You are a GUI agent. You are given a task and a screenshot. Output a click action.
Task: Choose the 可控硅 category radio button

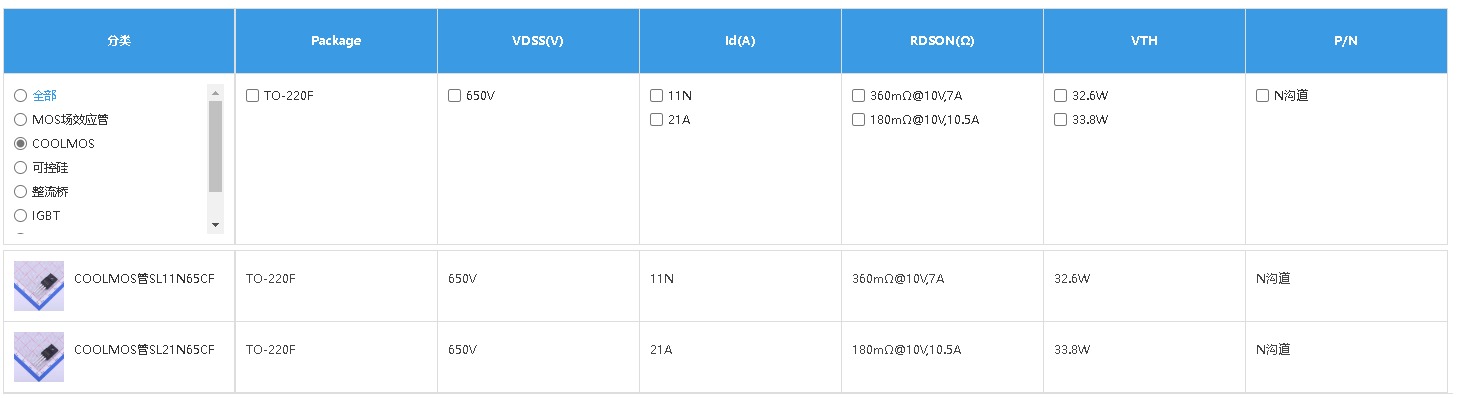tap(20, 168)
